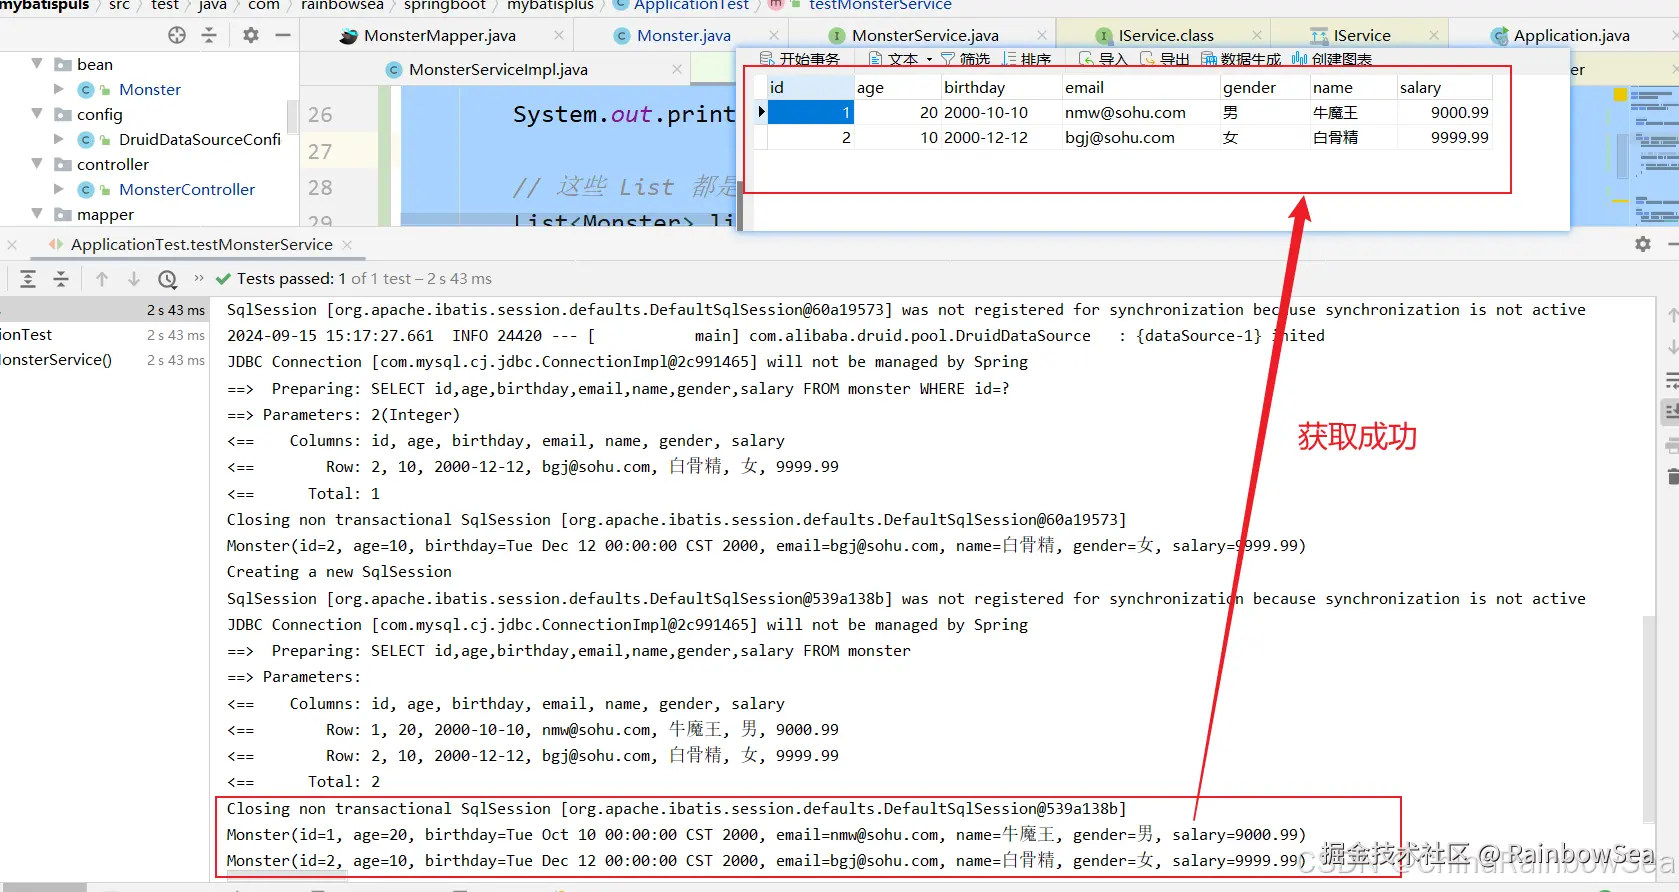This screenshot has width=1679, height=892.
Task: Open test history clock icon
Action: pyautogui.click(x=168, y=279)
